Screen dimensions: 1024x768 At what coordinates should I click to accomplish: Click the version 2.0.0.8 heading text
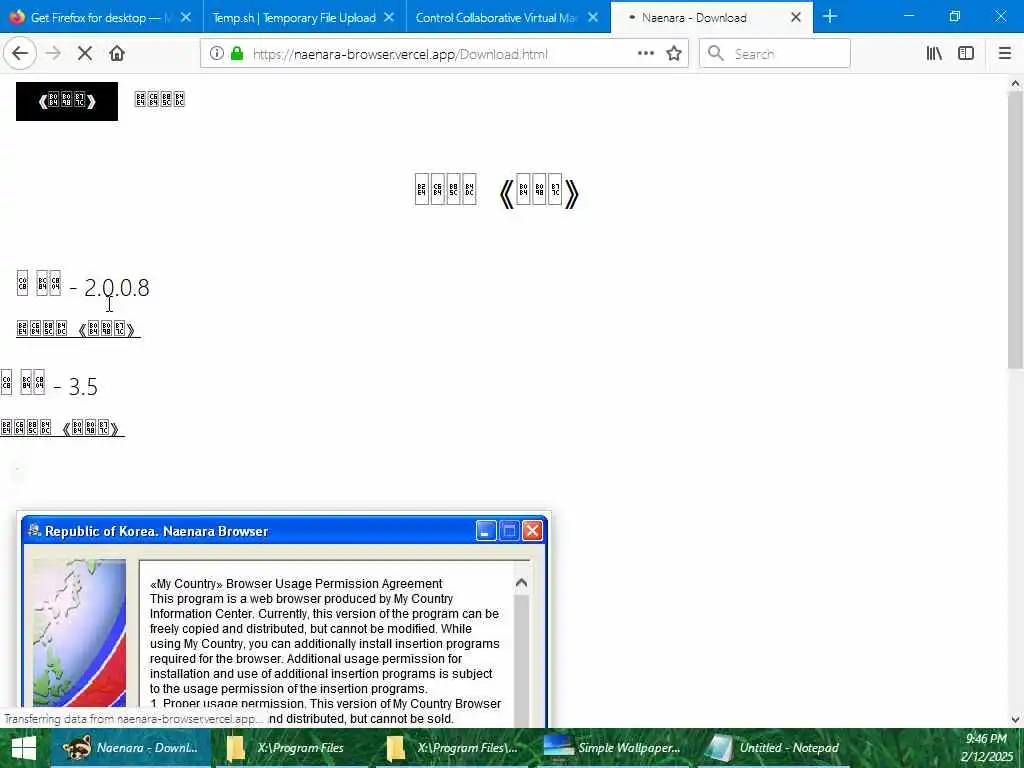click(x=83, y=286)
